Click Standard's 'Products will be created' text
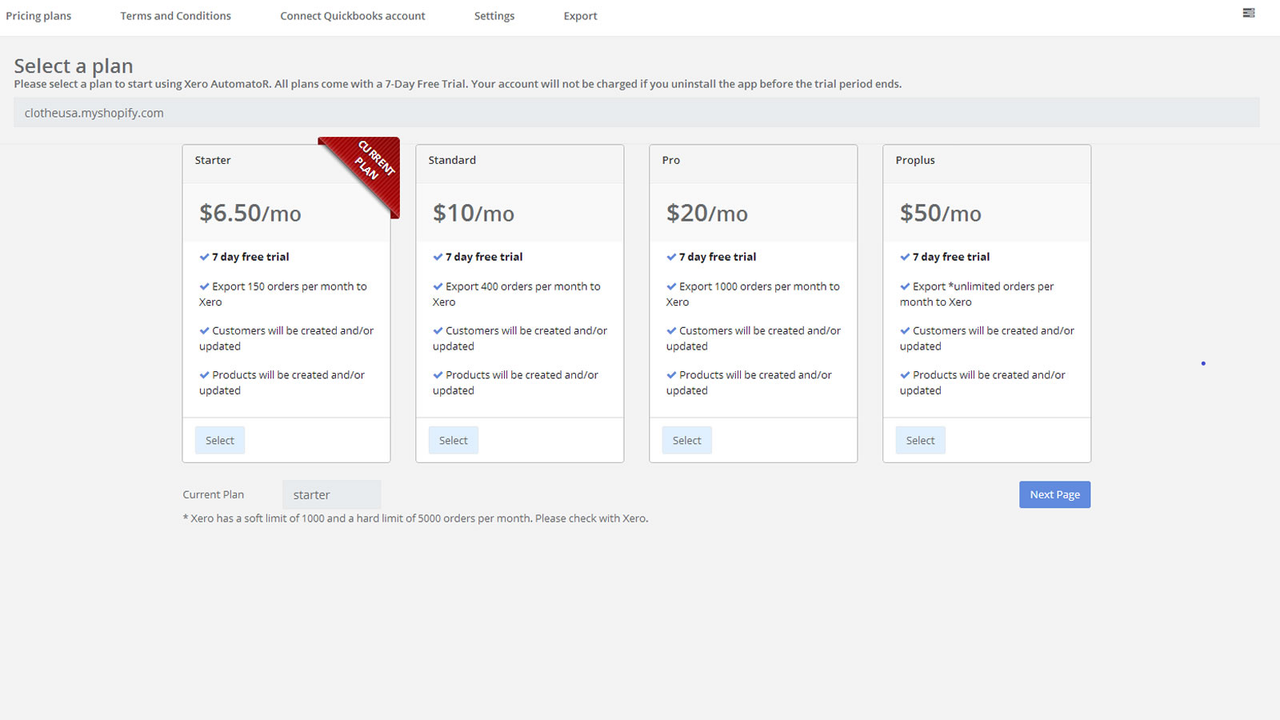This screenshot has width=1280, height=720. click(515, 383)
